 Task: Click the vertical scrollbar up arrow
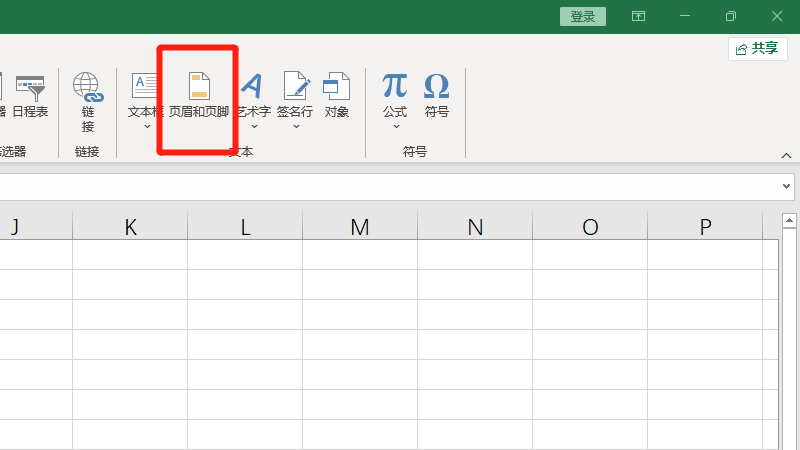(x=789, y=220)
